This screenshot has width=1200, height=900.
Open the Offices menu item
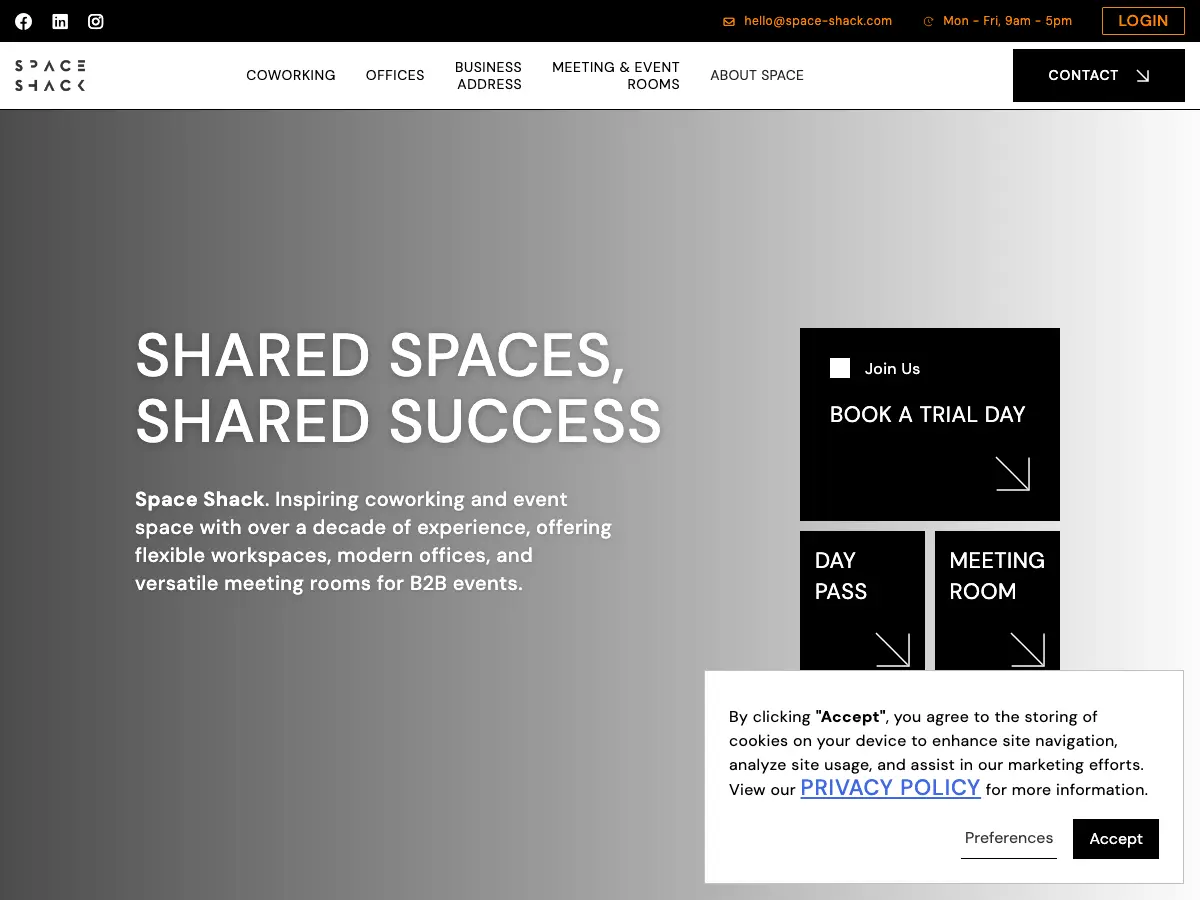coord(395,75)
